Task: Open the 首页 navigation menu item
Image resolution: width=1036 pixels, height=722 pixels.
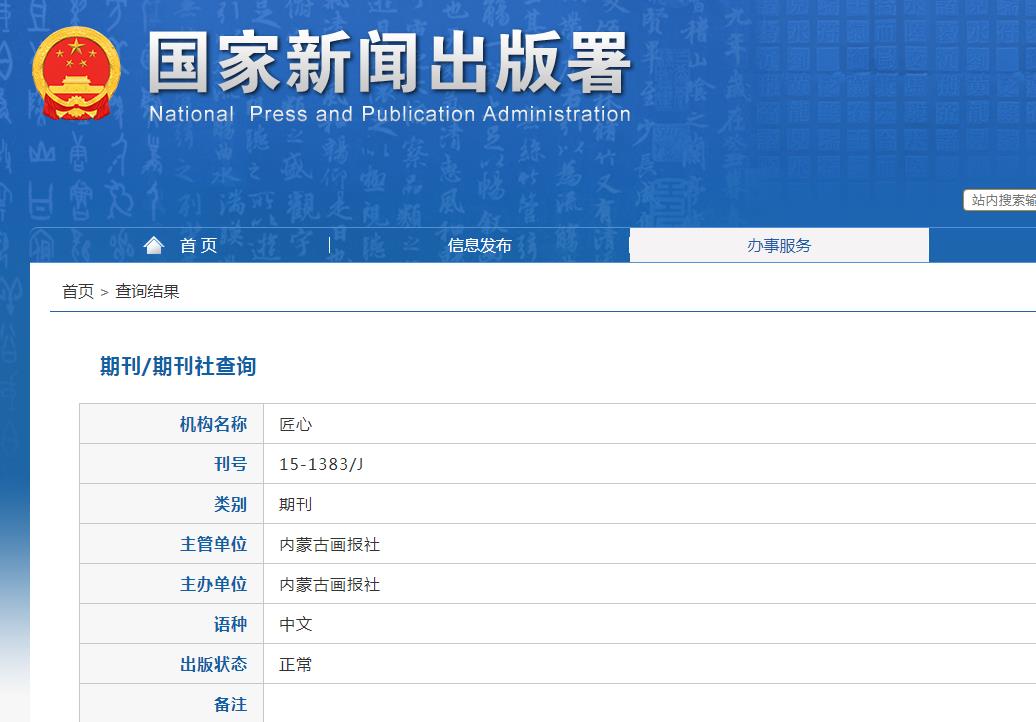Action: click(198, 245)
